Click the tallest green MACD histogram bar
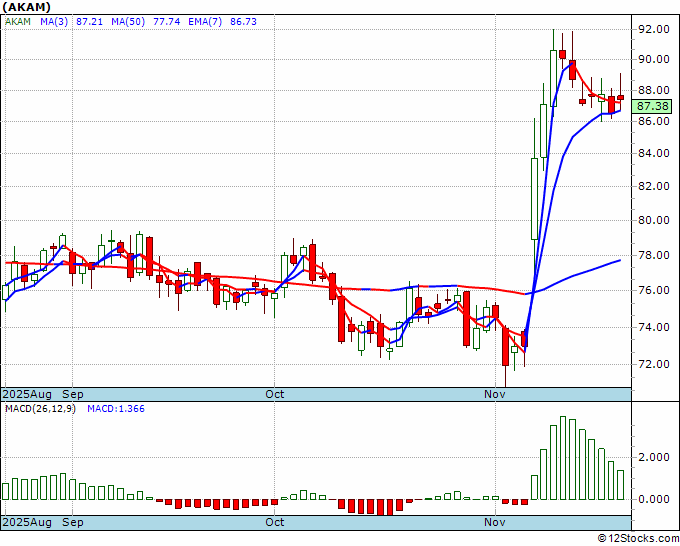 tap(563, 458)
